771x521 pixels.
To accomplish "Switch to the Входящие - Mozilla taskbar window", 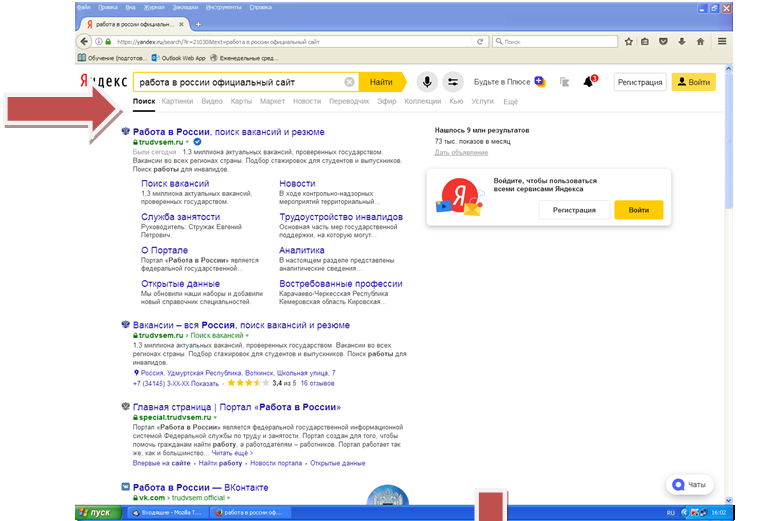I will click(x=167, y=513).
